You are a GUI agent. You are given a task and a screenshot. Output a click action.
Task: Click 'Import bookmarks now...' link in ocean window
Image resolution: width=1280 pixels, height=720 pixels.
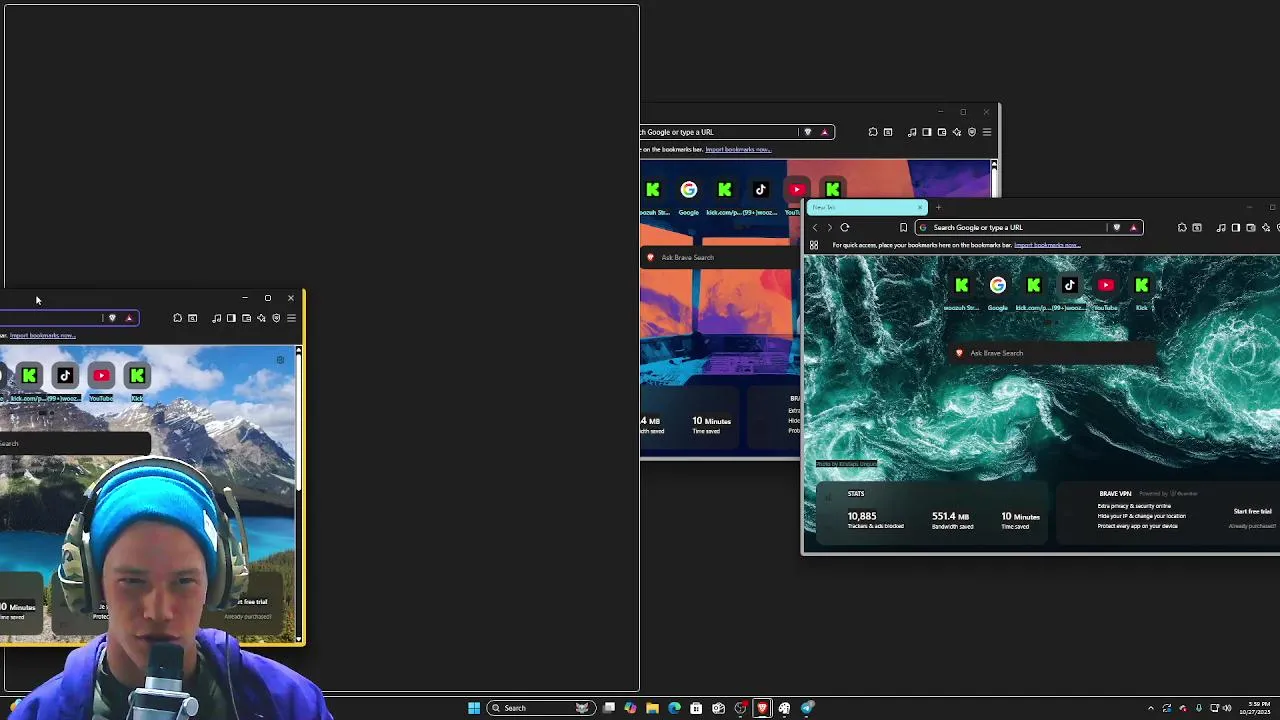[x=1047, y=245]
